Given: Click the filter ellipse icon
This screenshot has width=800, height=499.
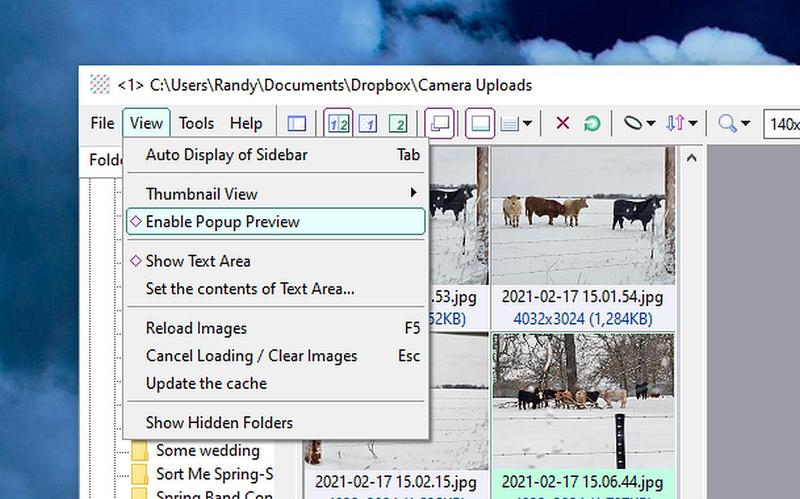Looking at the screenshot, I should pos(633,123).
